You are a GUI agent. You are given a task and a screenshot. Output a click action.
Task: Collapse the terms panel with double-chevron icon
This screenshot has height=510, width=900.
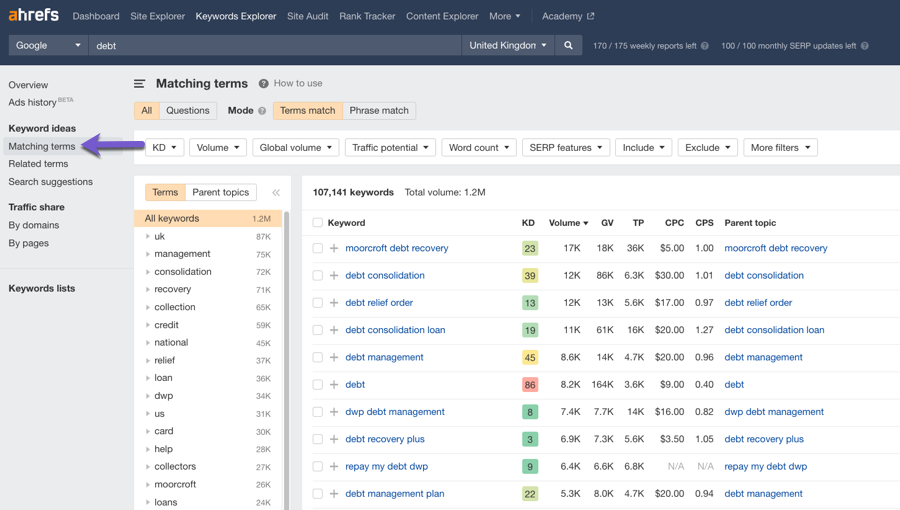(276, 192)
